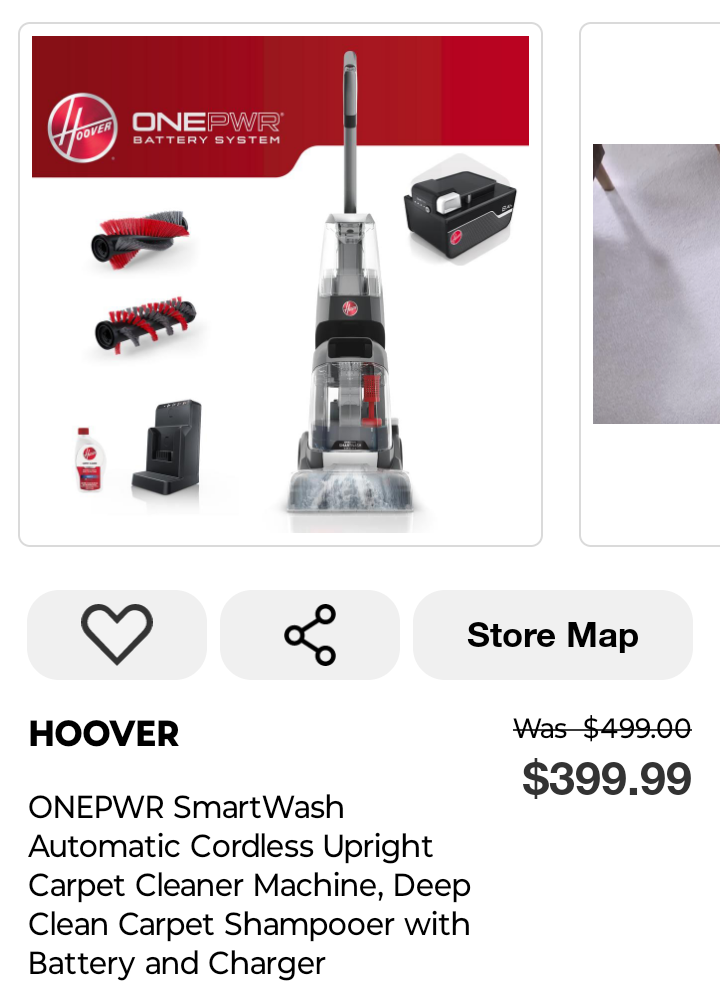Tap the cleaning solution bottle image
Screen dimensions: 720x1002
pos(89,459)
